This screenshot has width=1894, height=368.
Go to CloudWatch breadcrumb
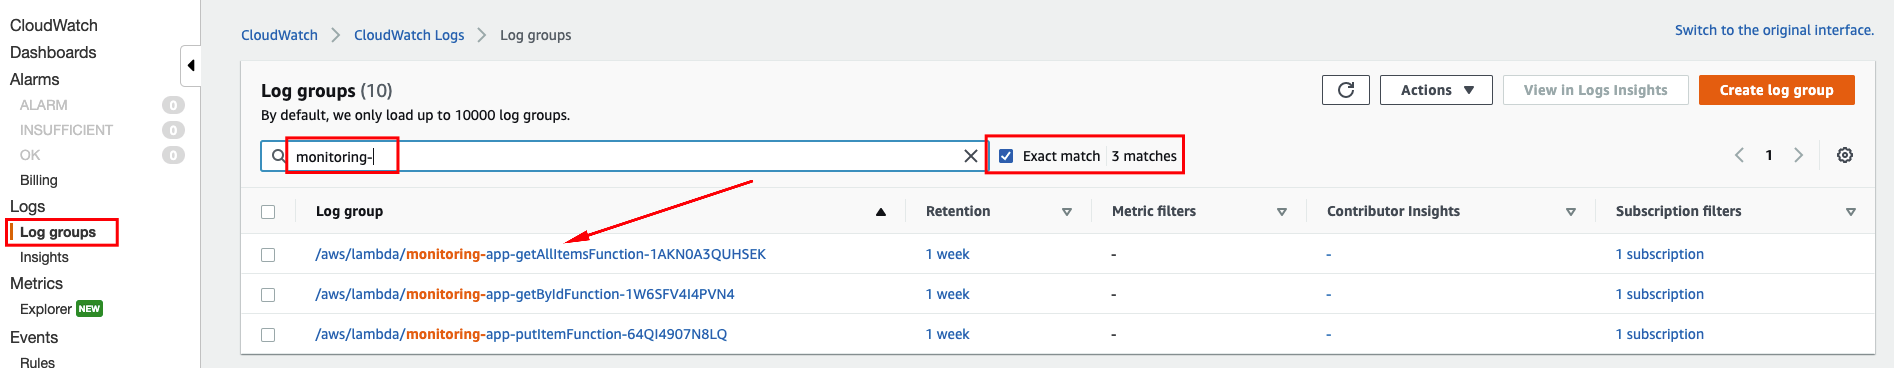click(279, 35)
